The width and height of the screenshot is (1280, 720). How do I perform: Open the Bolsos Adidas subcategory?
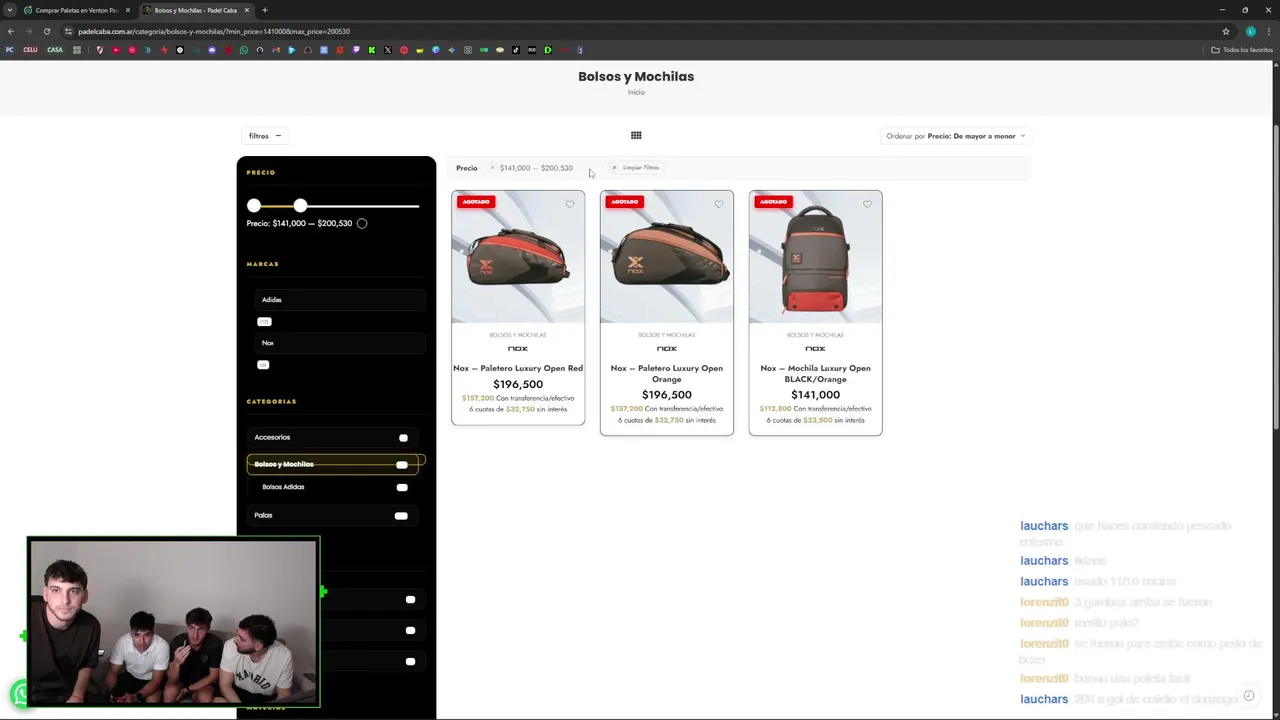[x=283, y=487]
